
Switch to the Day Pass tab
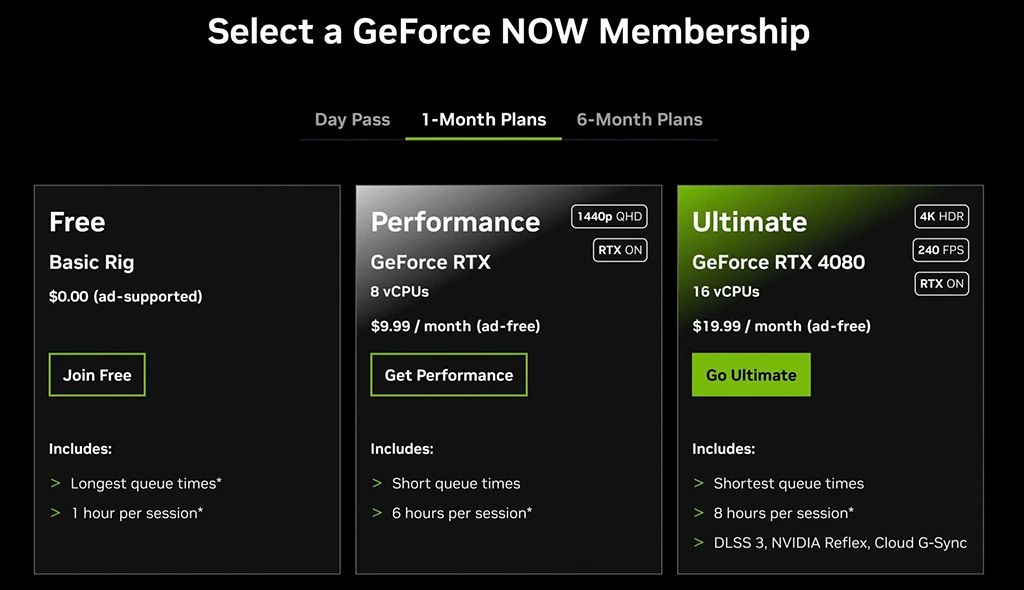click(x=352, y=119)
